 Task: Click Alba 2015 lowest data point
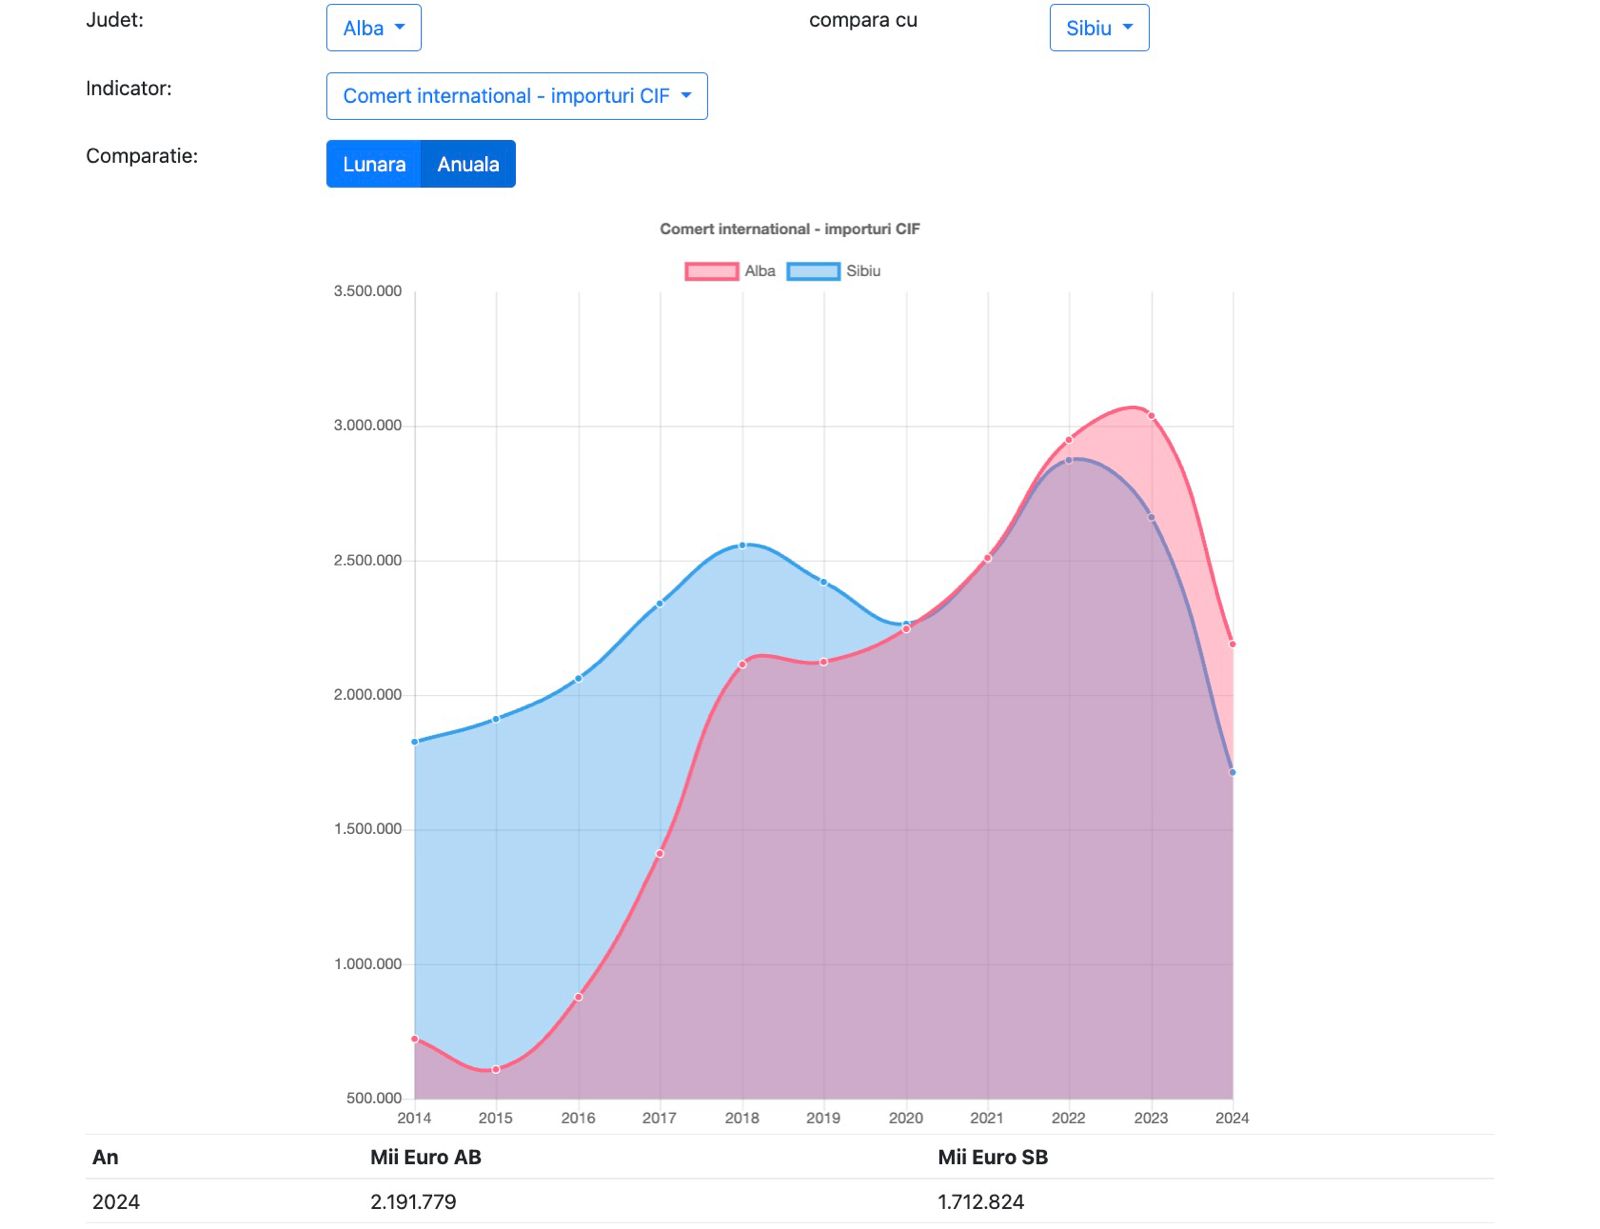(x=496, y=1070)
